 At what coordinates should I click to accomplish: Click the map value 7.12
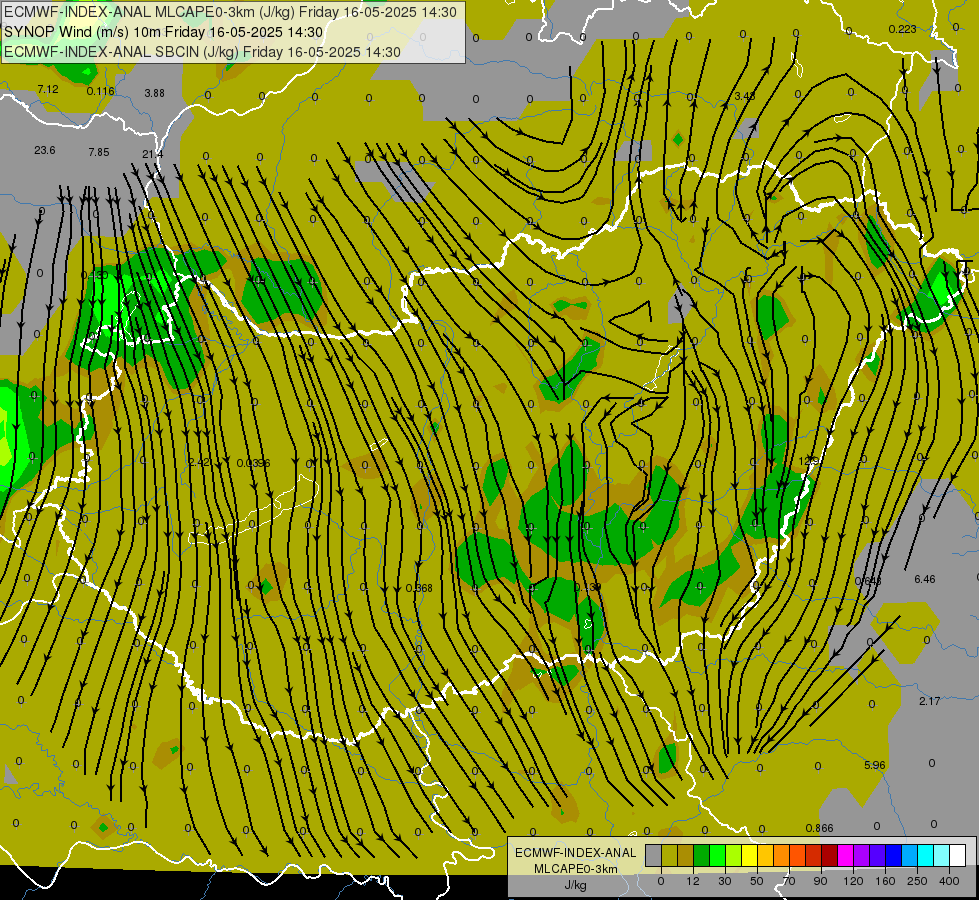coord(48,89)
